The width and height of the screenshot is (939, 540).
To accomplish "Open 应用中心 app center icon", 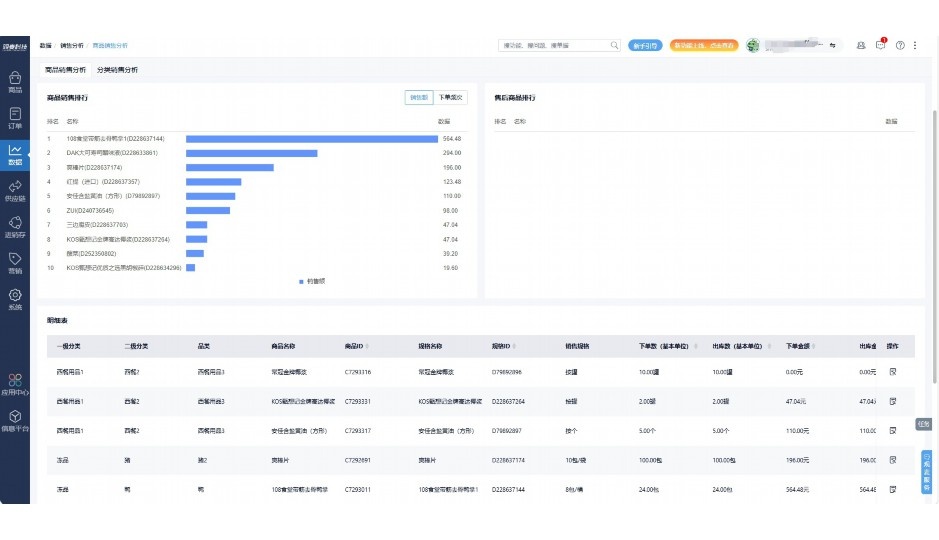I will click(x=15, y=385).
